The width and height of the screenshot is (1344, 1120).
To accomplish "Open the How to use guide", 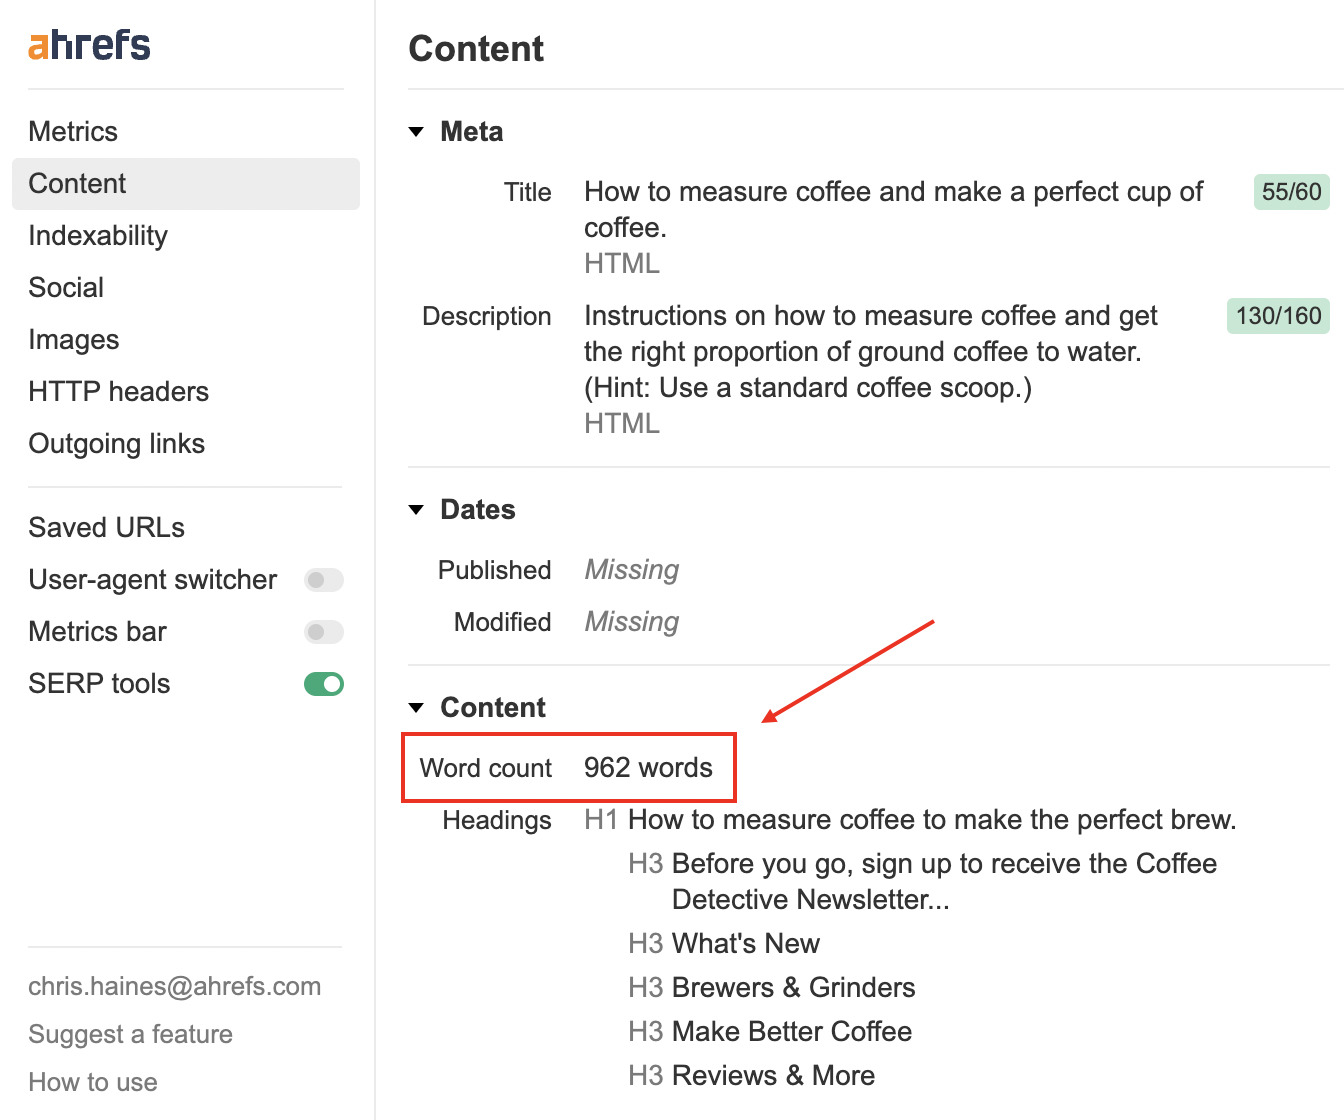I will (92, 1082).
